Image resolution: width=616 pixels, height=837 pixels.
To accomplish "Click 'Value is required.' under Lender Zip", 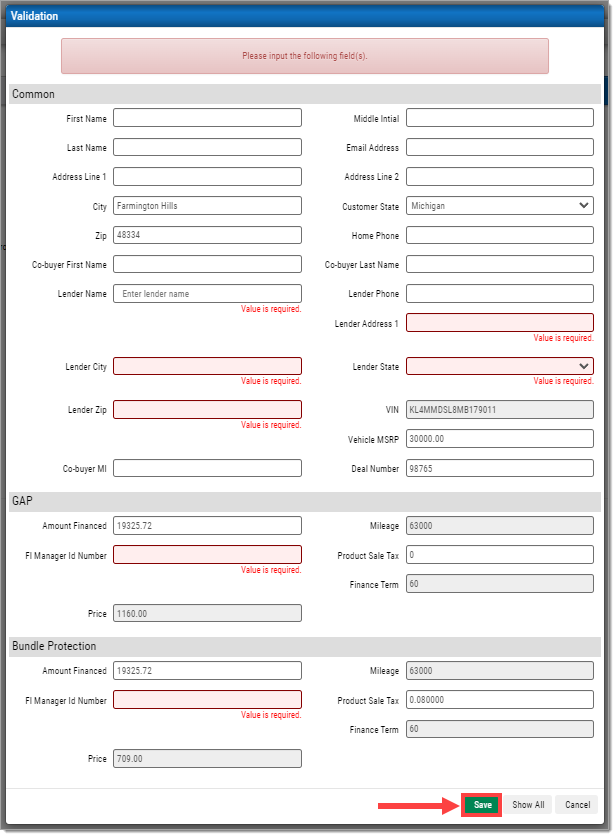I will tap(271, 425).
